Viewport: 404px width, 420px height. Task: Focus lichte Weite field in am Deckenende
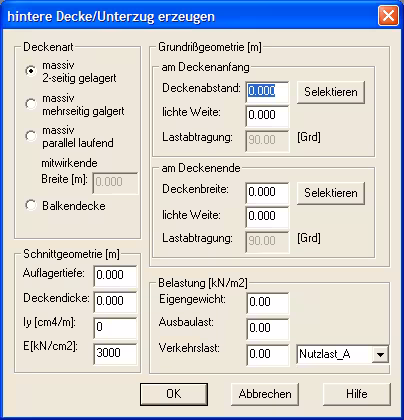point(267,216)
